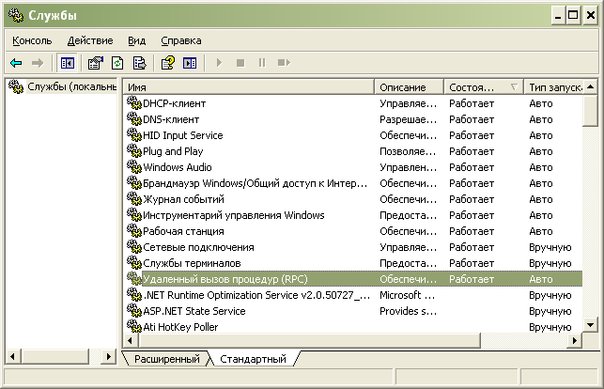Select the Журнал событий service name
Screen dimensions: 604x389
point(184,199)
